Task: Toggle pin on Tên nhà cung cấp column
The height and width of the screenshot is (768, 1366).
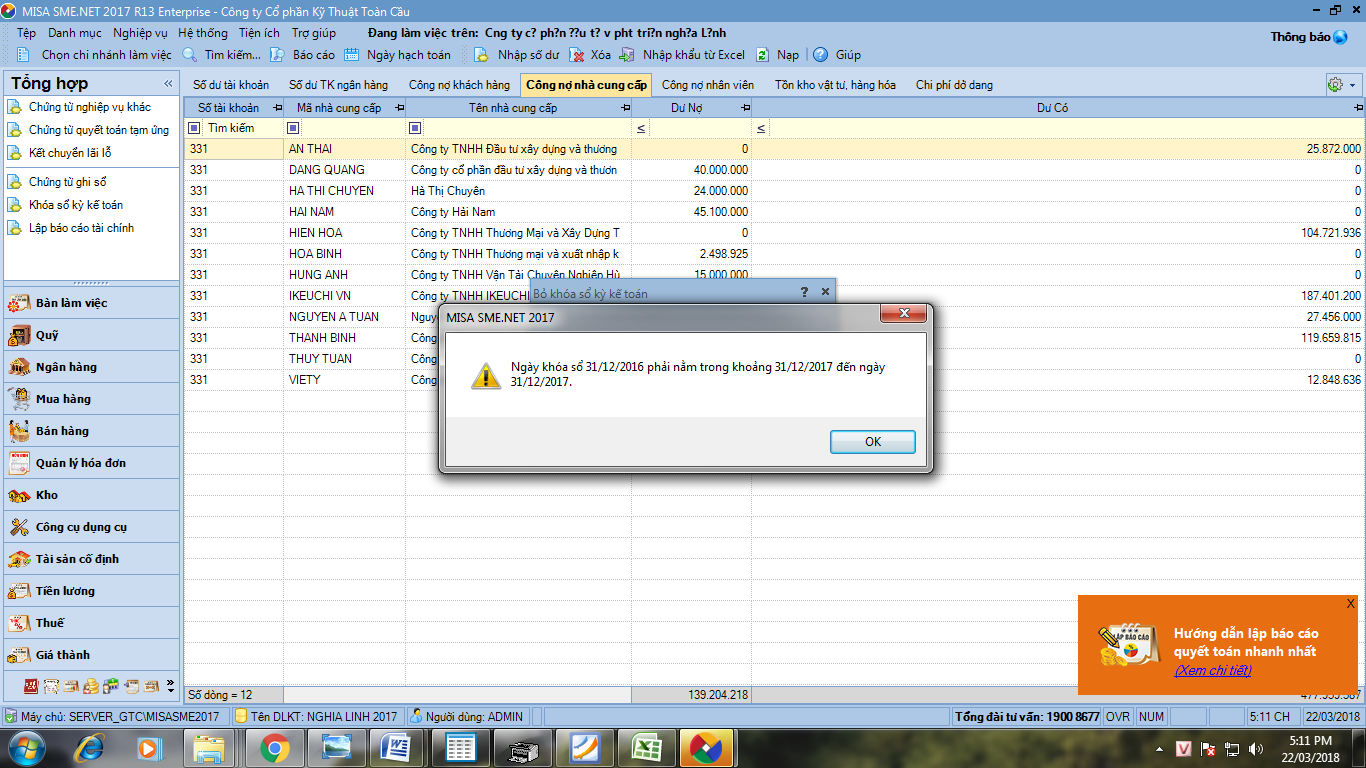Action: coord(625,108)
